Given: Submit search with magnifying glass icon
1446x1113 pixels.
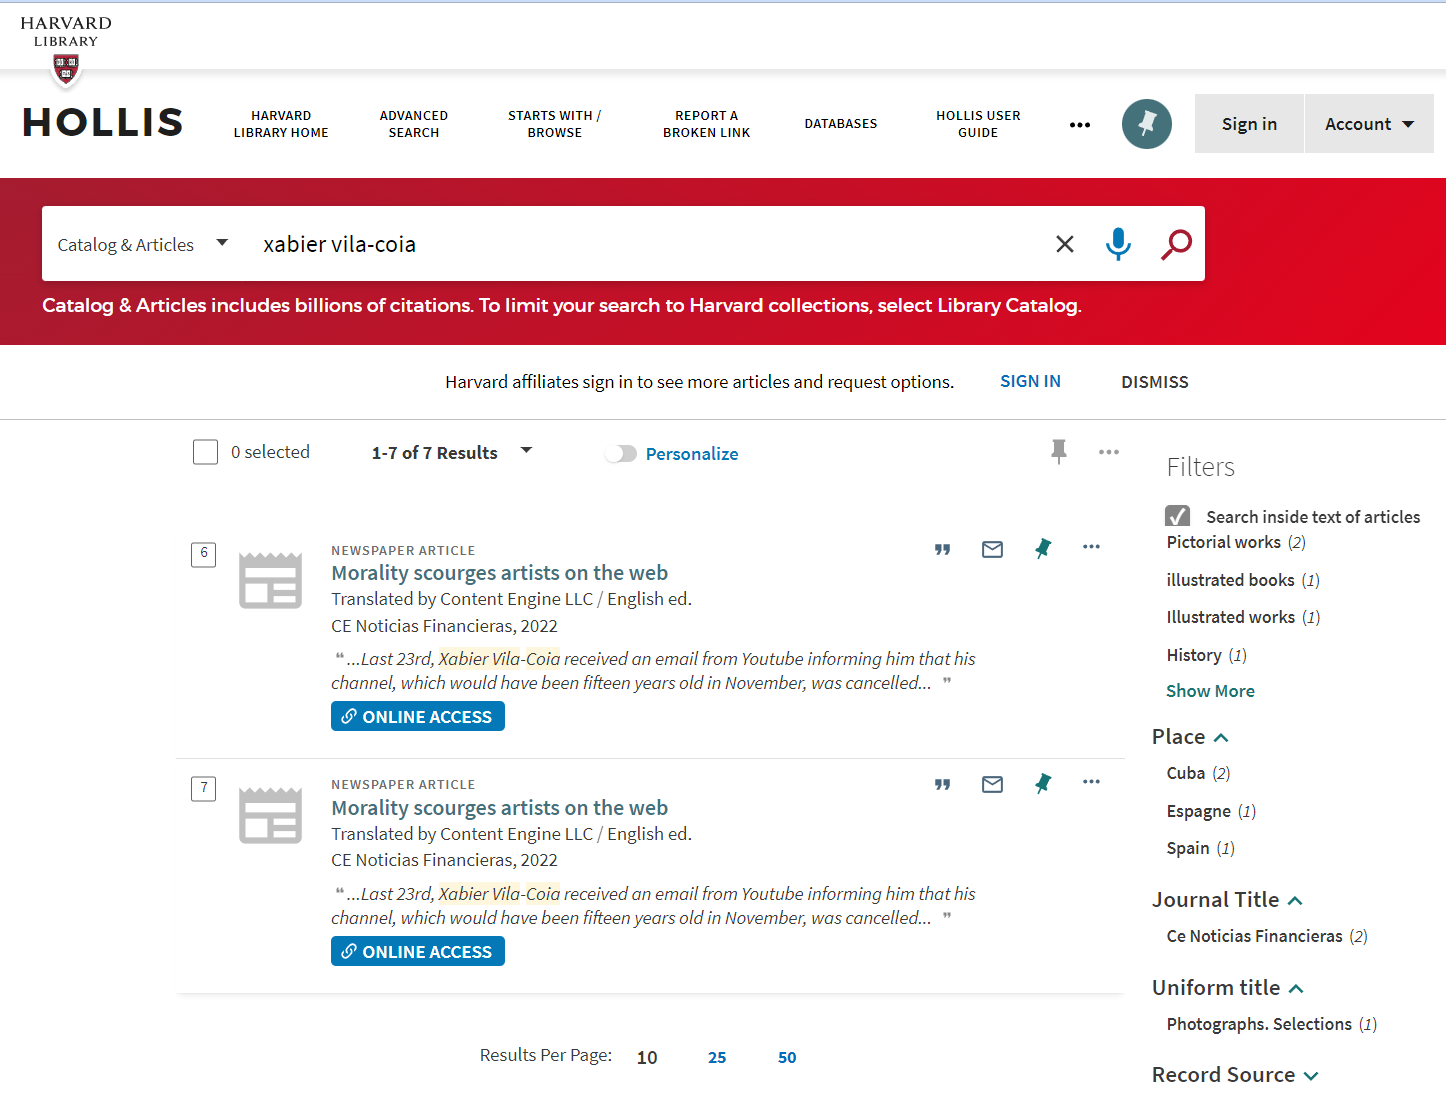Looking at the screenshot, I should [x=1176, y=244].
